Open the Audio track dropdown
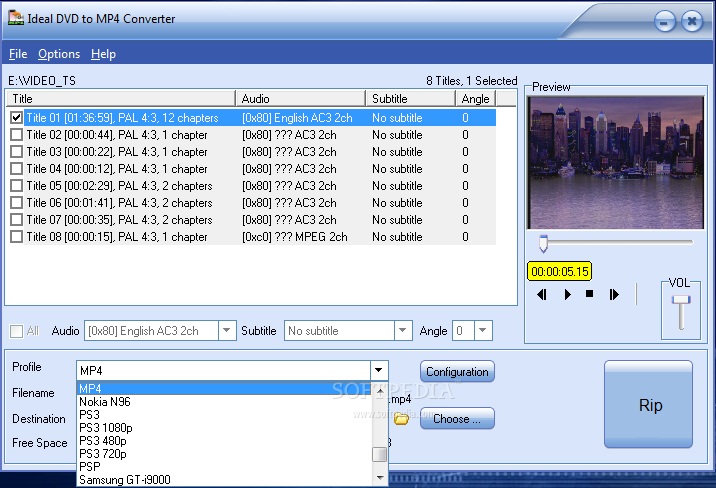The width and height of the screenshot is (716, 488). (x=226, y=331)
